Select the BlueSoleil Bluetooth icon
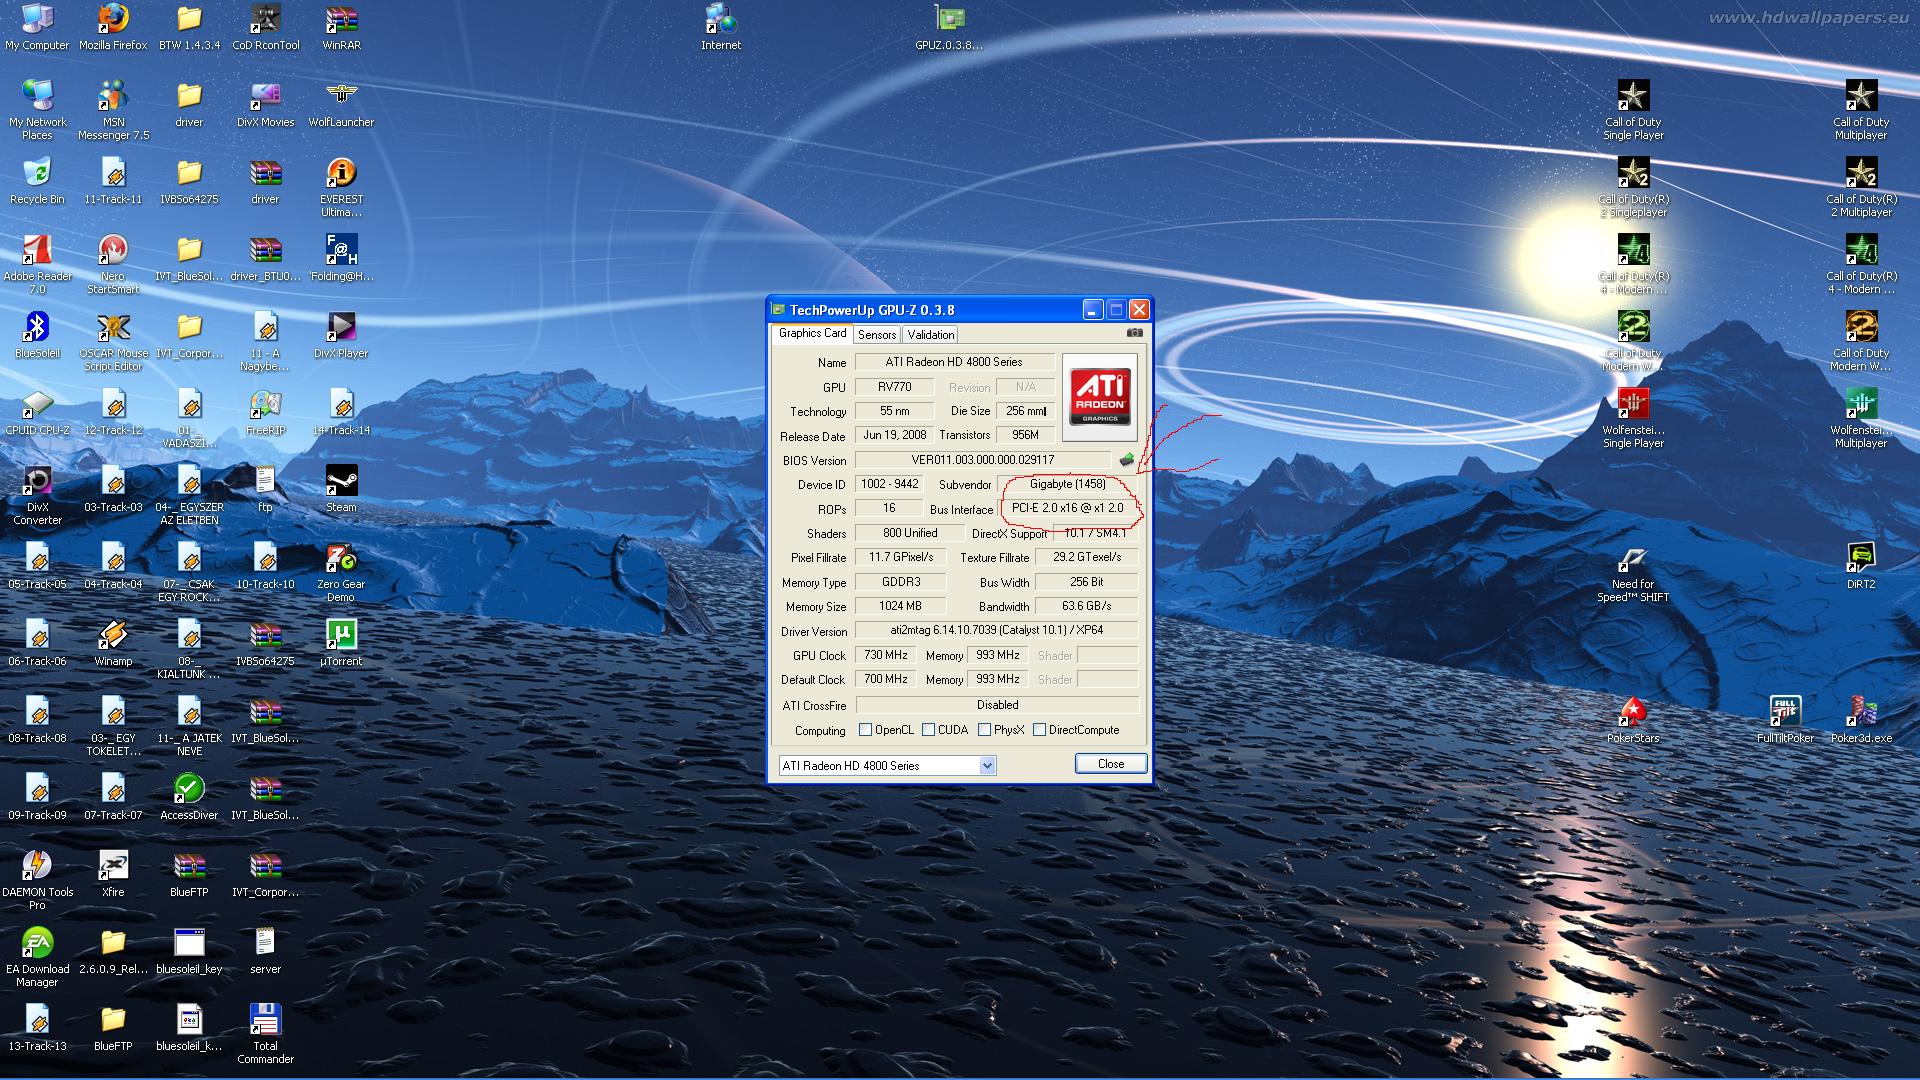1920x1080 pixels. 37,335
